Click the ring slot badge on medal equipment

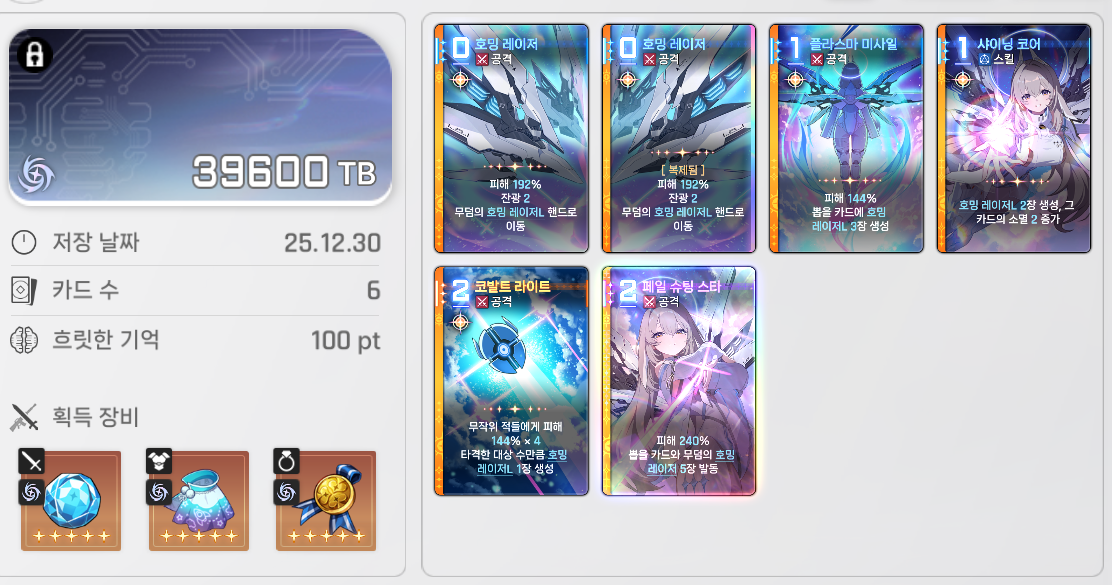click(x=287, y=462)
